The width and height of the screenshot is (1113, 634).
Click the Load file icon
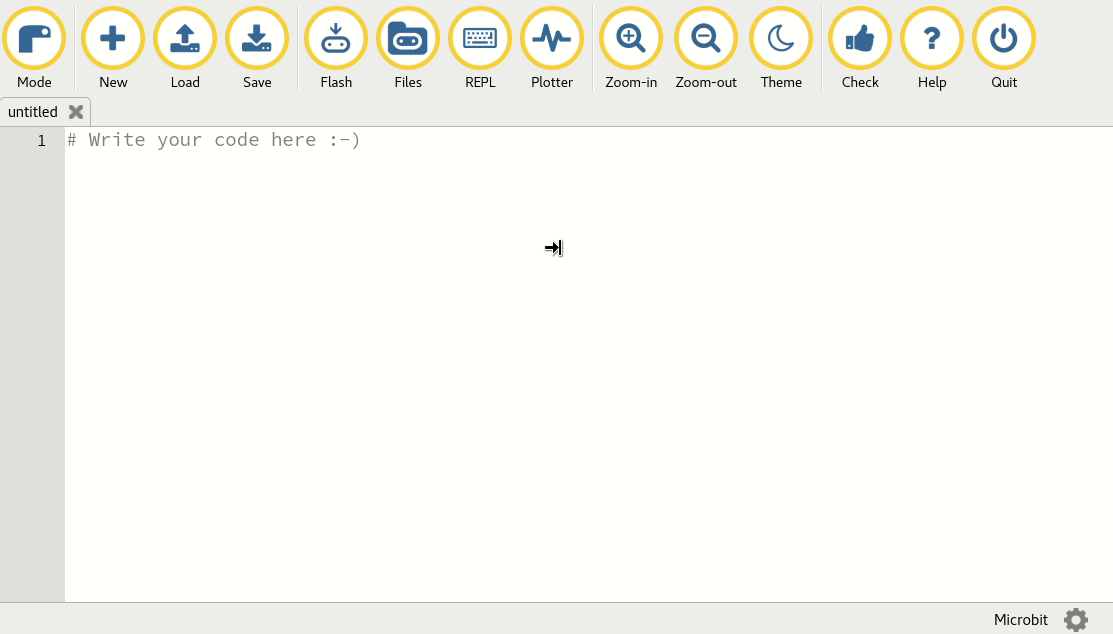[x=185, y=40]
